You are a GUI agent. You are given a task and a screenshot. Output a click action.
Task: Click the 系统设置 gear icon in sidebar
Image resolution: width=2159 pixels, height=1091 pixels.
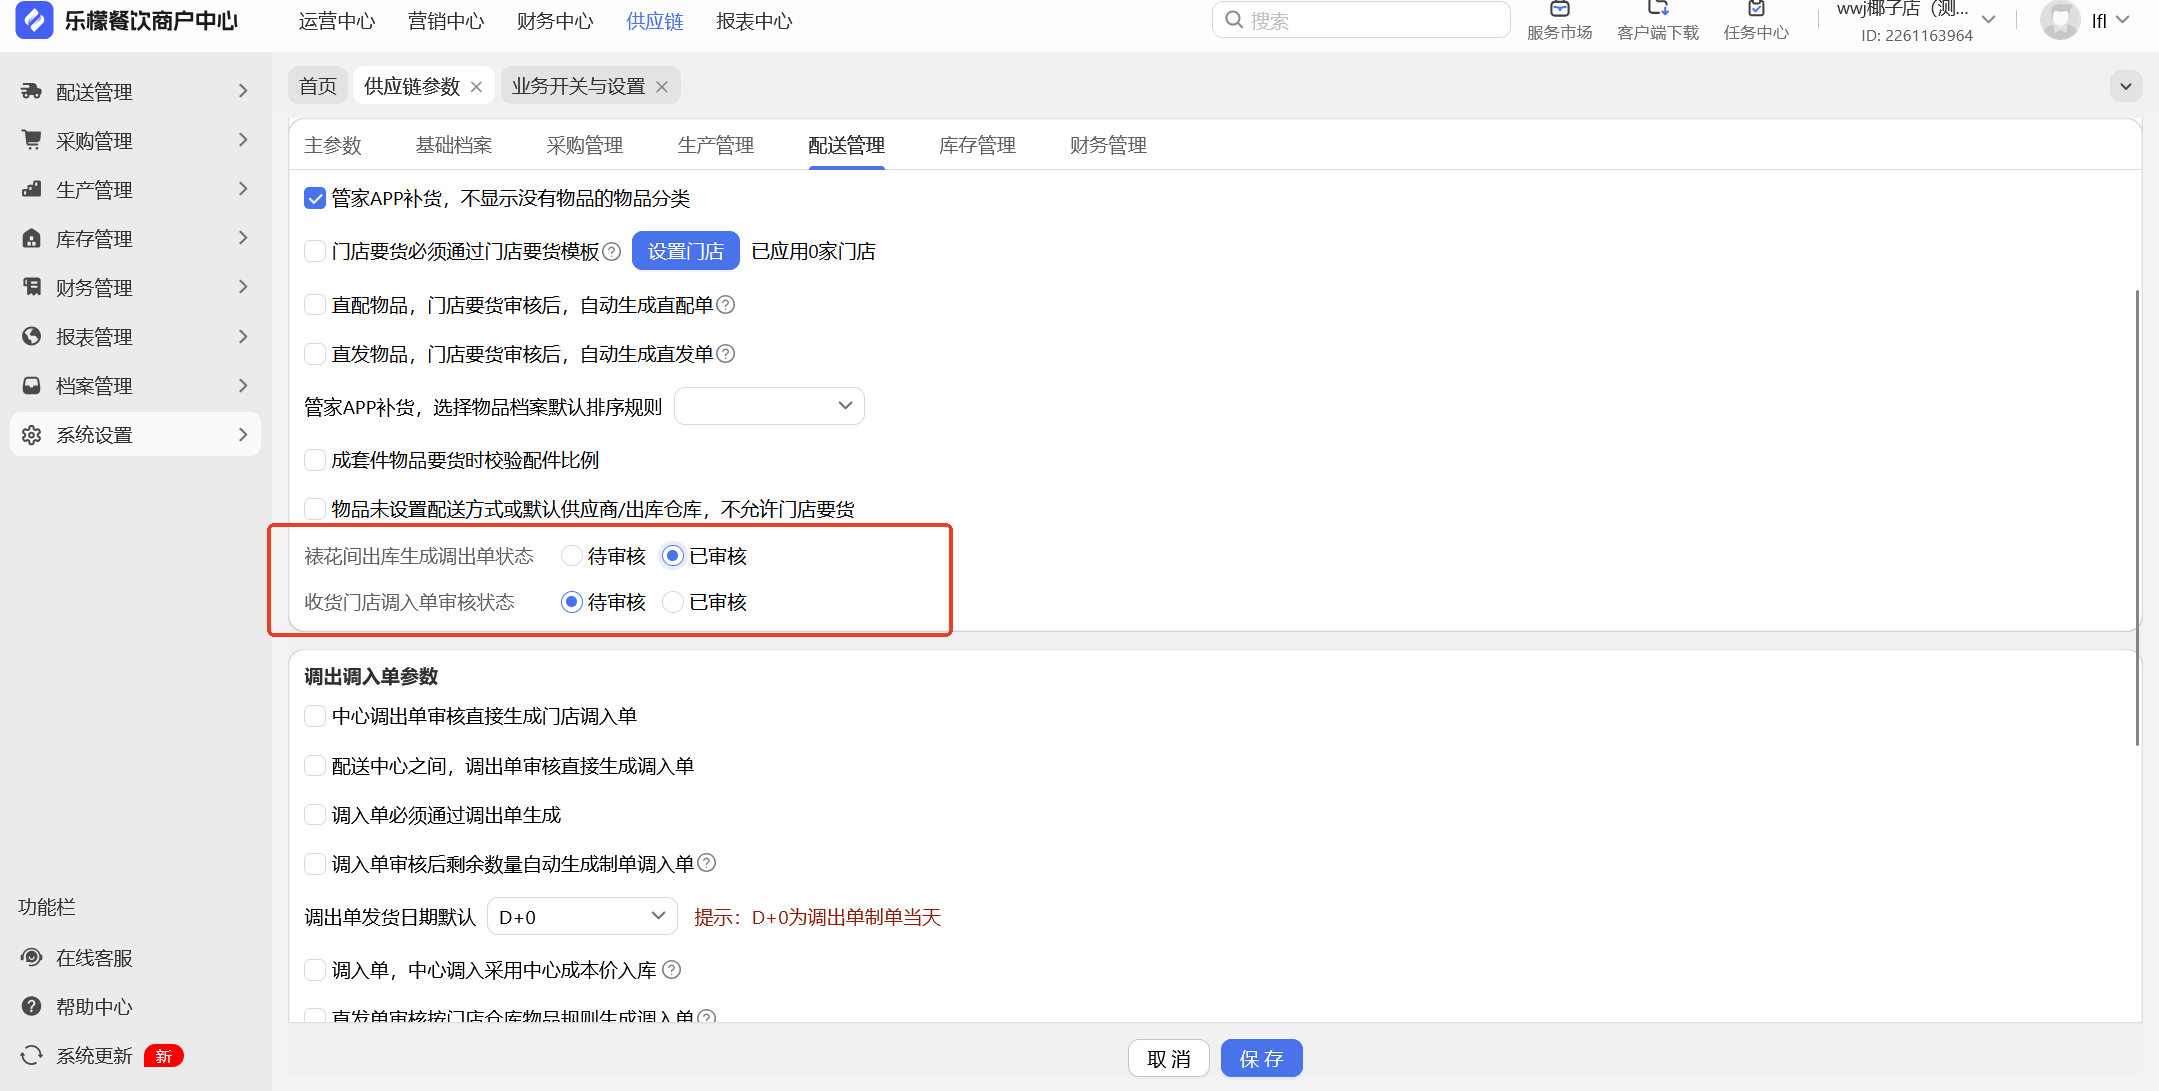click(32, 435)
